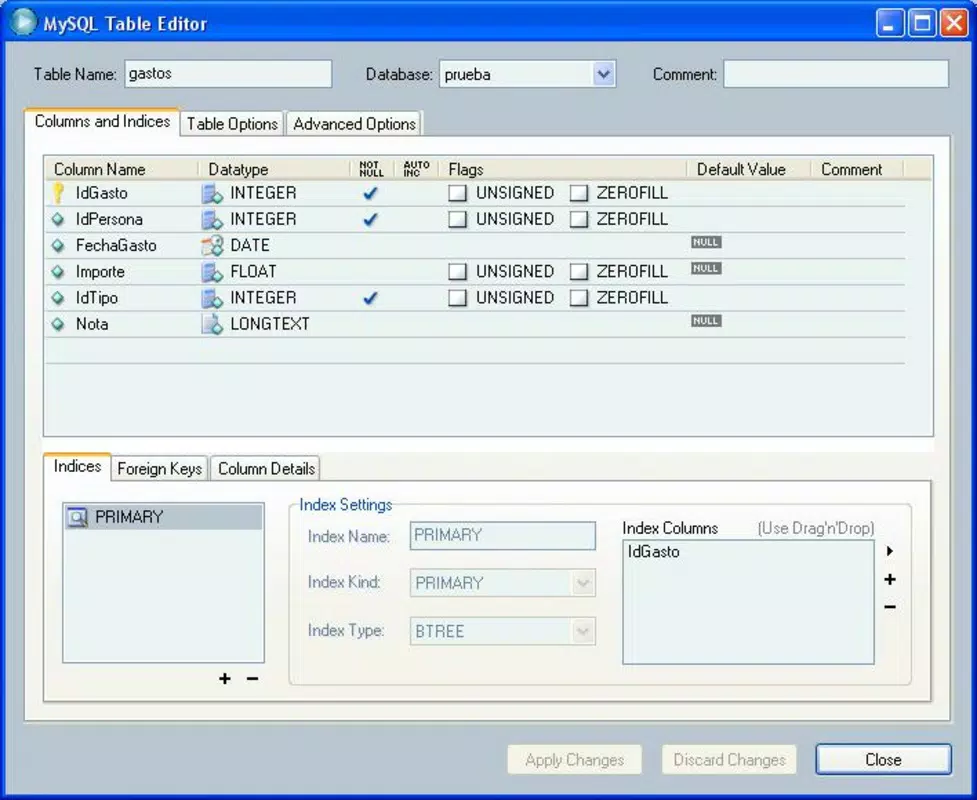Viewport: 977px width, 800px height.
Task: Click the Apply Changes button
Action: point(574,760)
